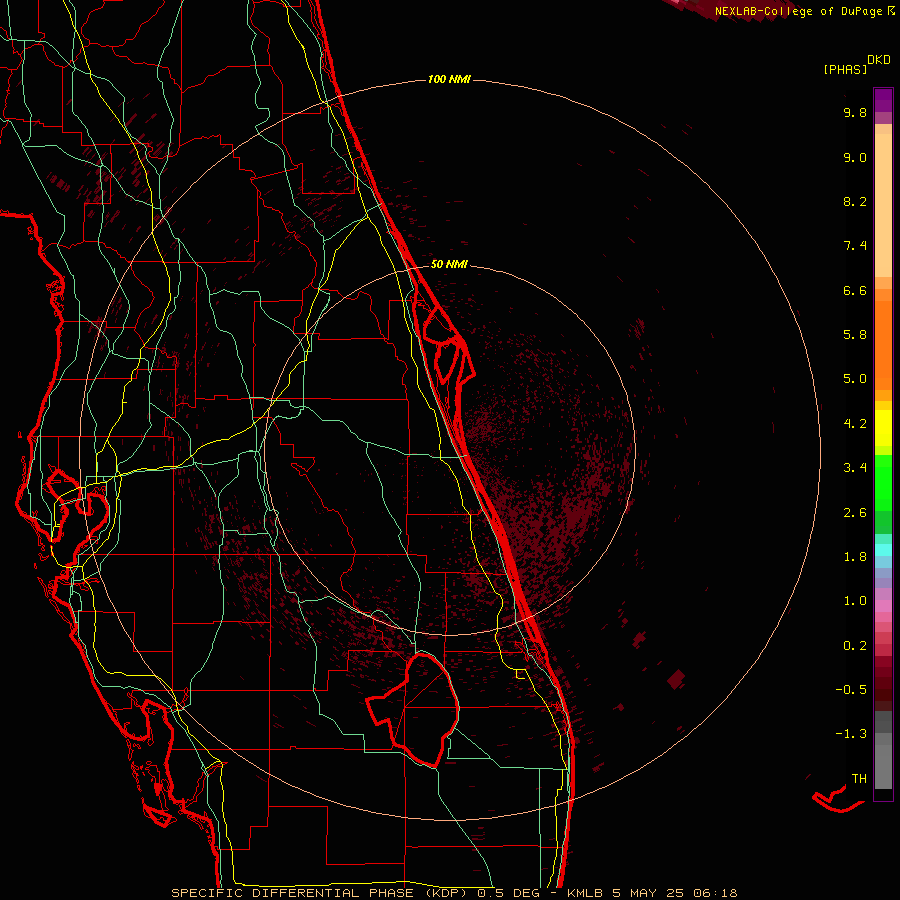Click the 100 NMI range ring label
Image resolution: width=900 pixels, height=900 pixels.
449,79
